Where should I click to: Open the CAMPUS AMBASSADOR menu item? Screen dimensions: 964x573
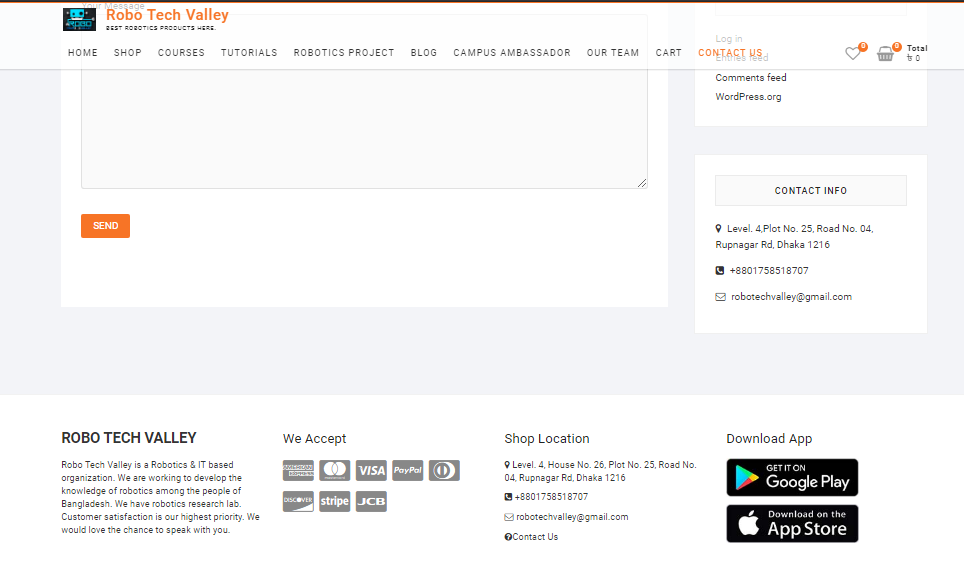pyautogui.click(x=512, y=53)
